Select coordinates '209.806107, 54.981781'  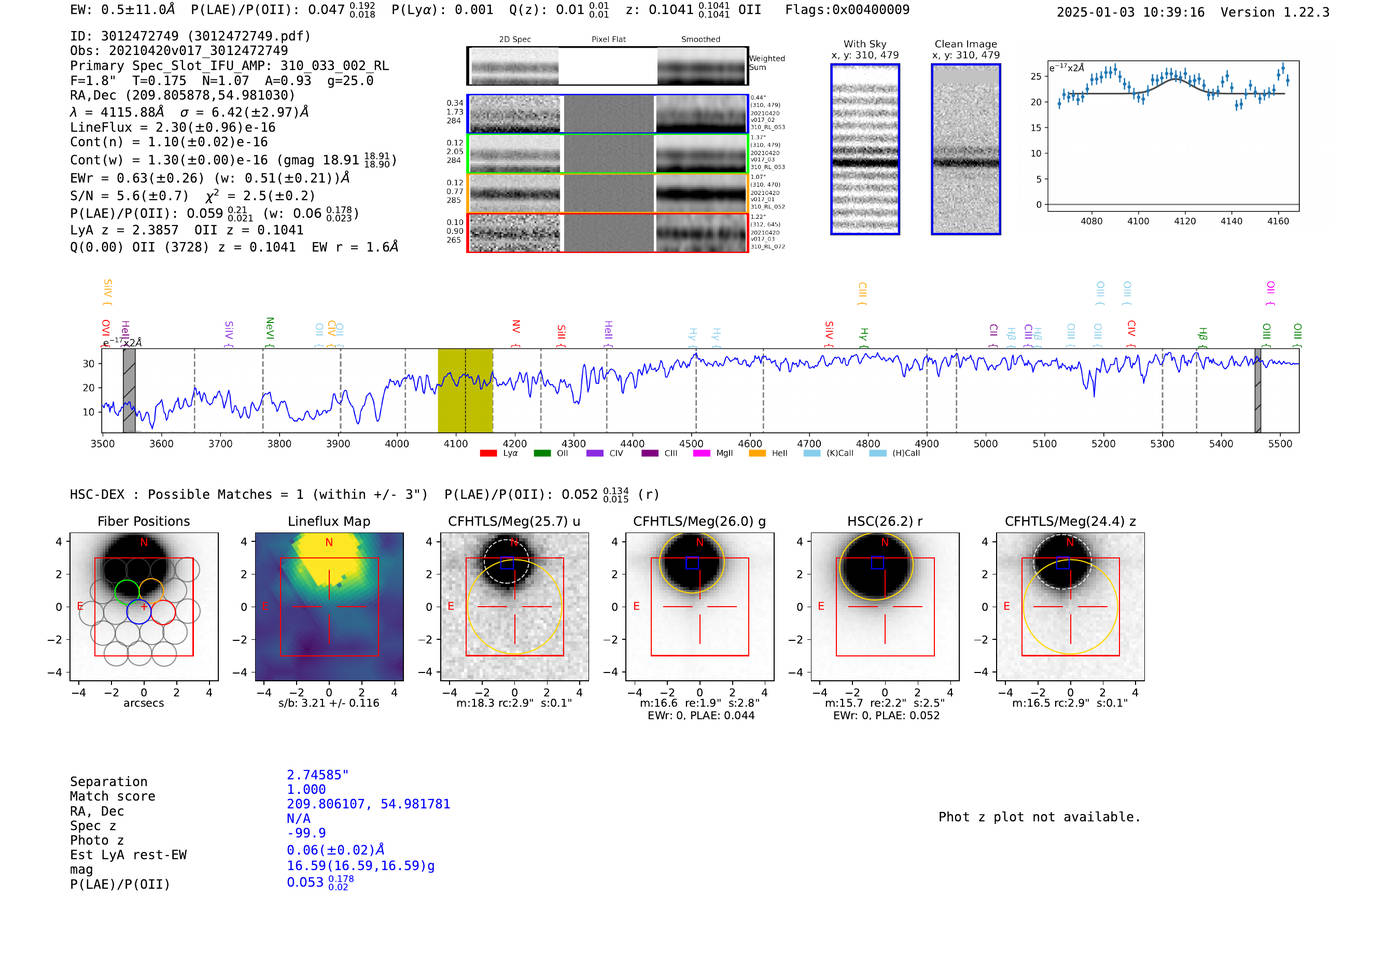coord(368,804)
